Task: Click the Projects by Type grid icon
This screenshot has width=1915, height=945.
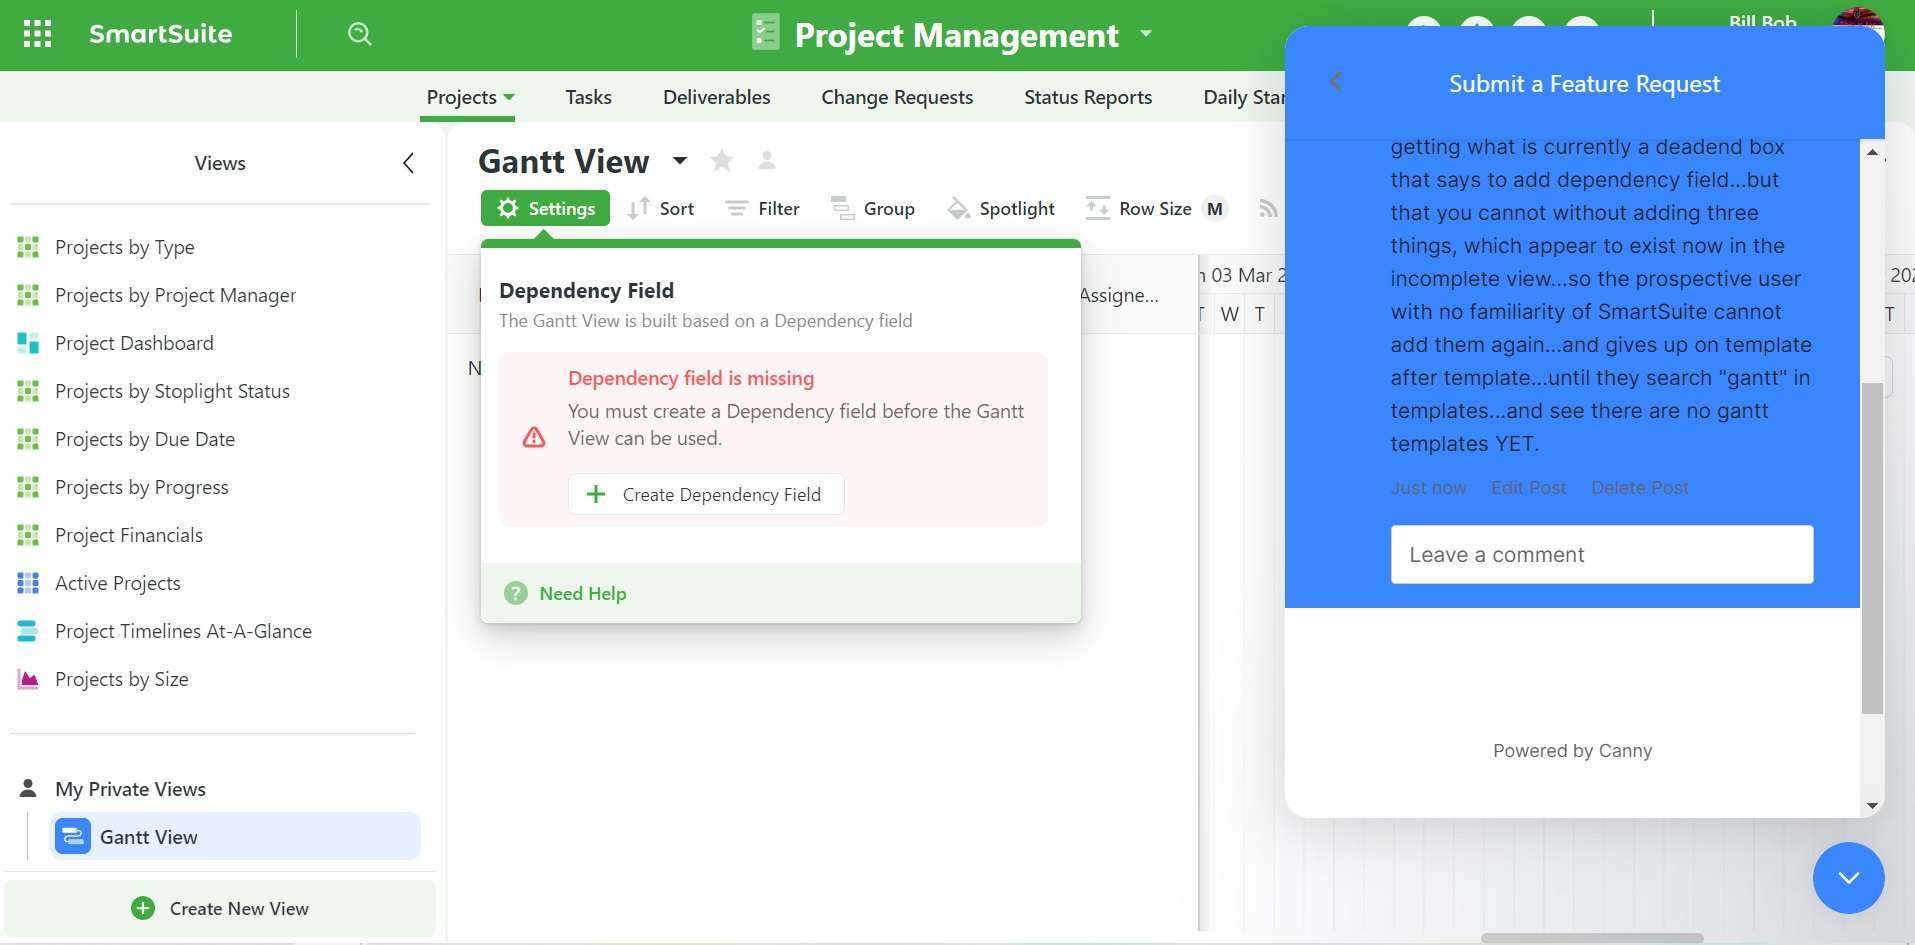Action: 28,247
